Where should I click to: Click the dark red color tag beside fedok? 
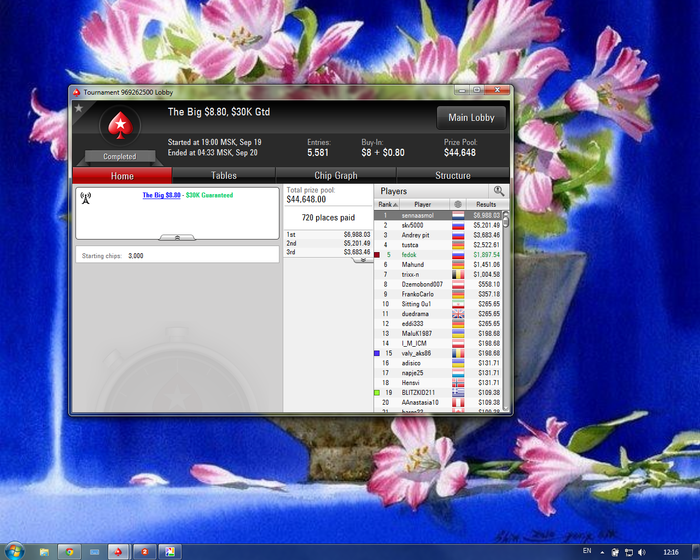(x=377, y=255)
